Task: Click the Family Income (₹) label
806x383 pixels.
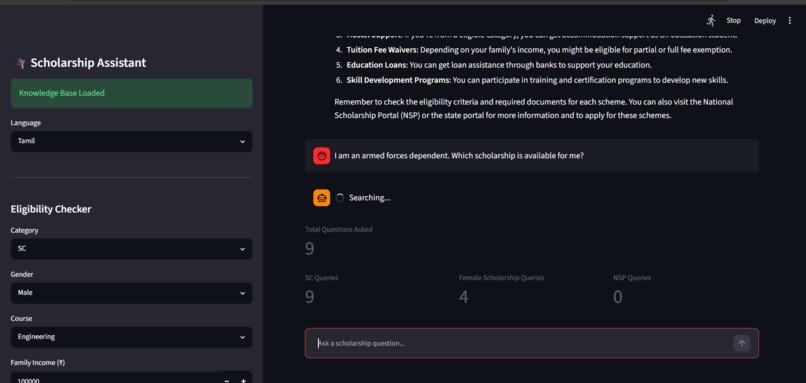Action: [38, 362]
